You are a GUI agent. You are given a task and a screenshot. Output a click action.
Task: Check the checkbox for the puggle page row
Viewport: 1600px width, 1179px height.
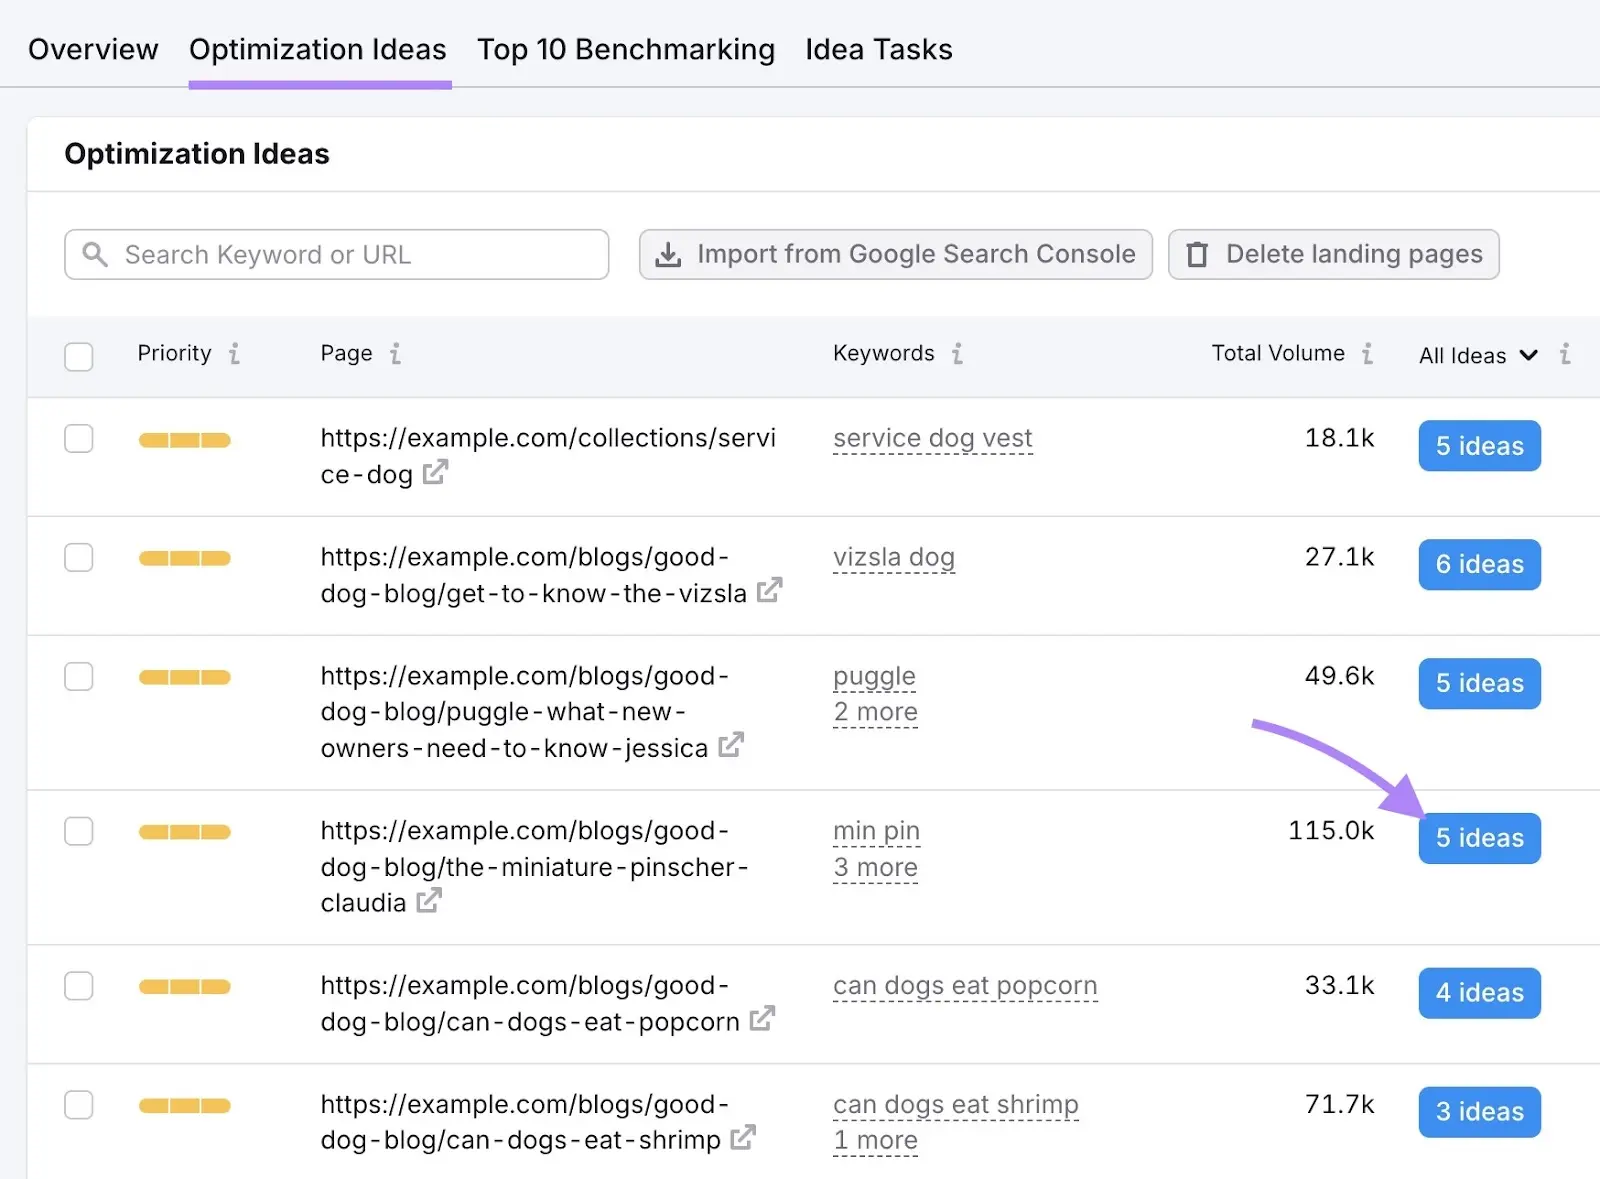(x=78, y=676)
